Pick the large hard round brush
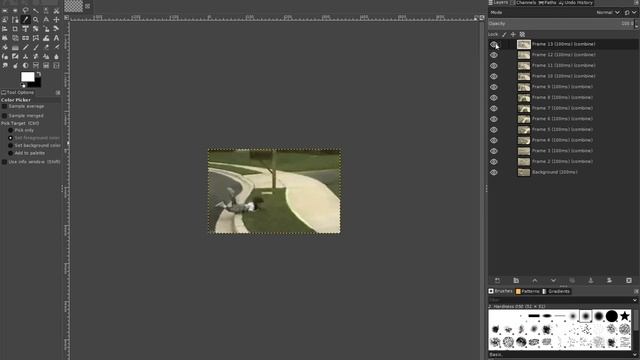 point(611,316)
